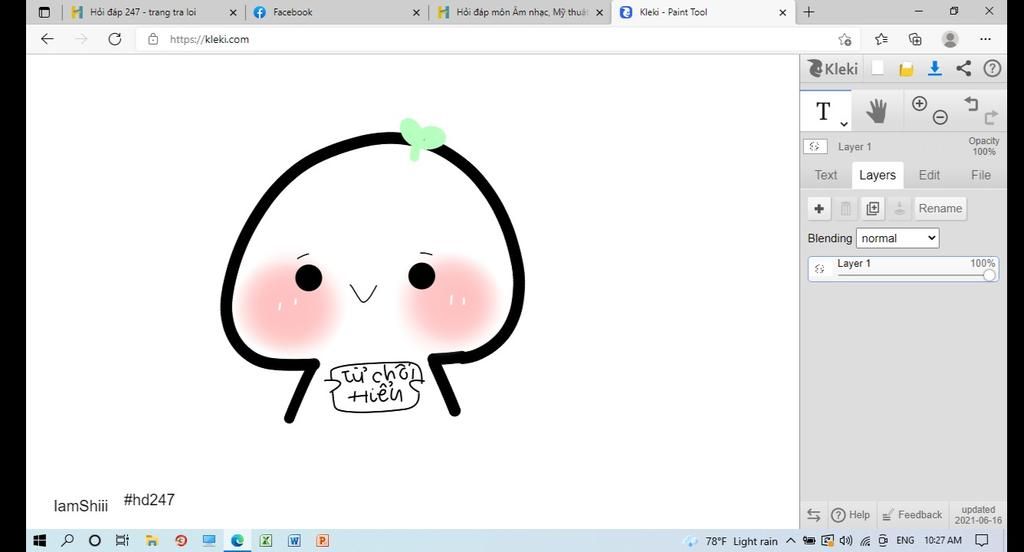This screenshot has width=1024, height=552.
Task: Delete the layer with the trash icon
Action: pyautogui.click(x=846, y=209)
